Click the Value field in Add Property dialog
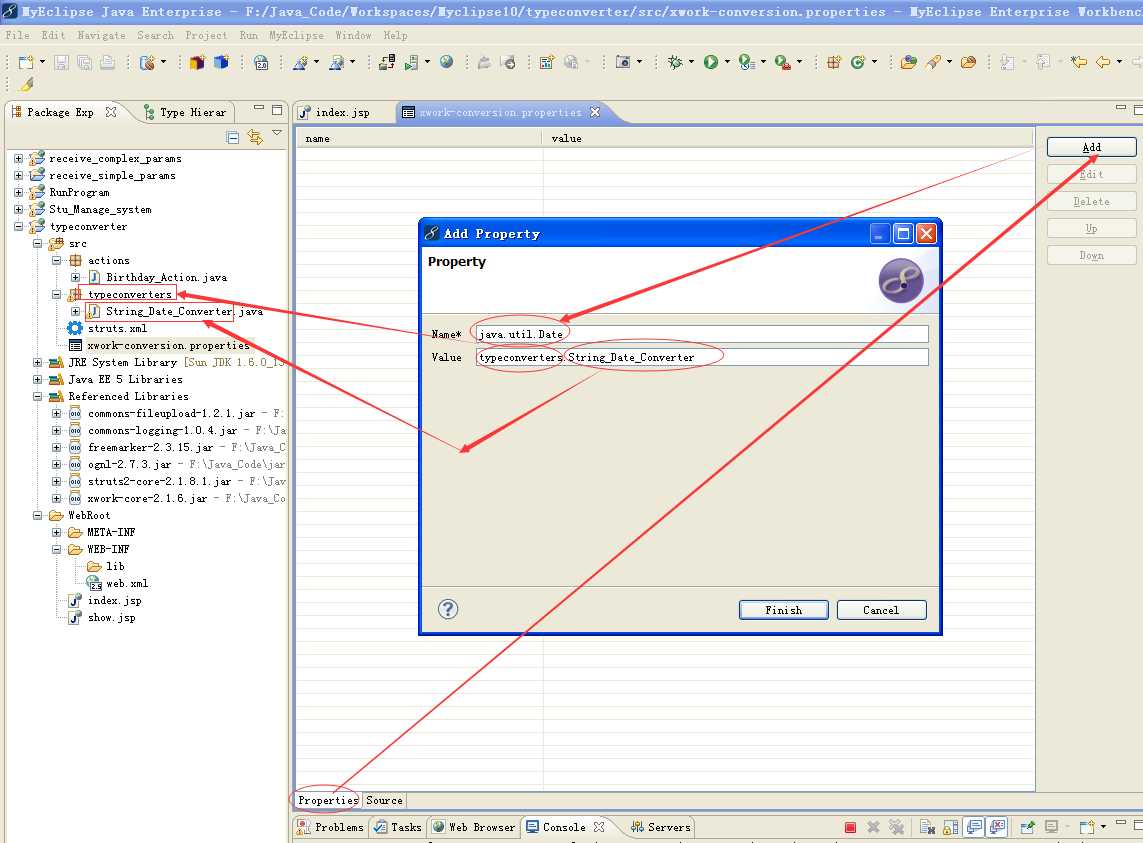1143x843 pixels. [702, 357]
